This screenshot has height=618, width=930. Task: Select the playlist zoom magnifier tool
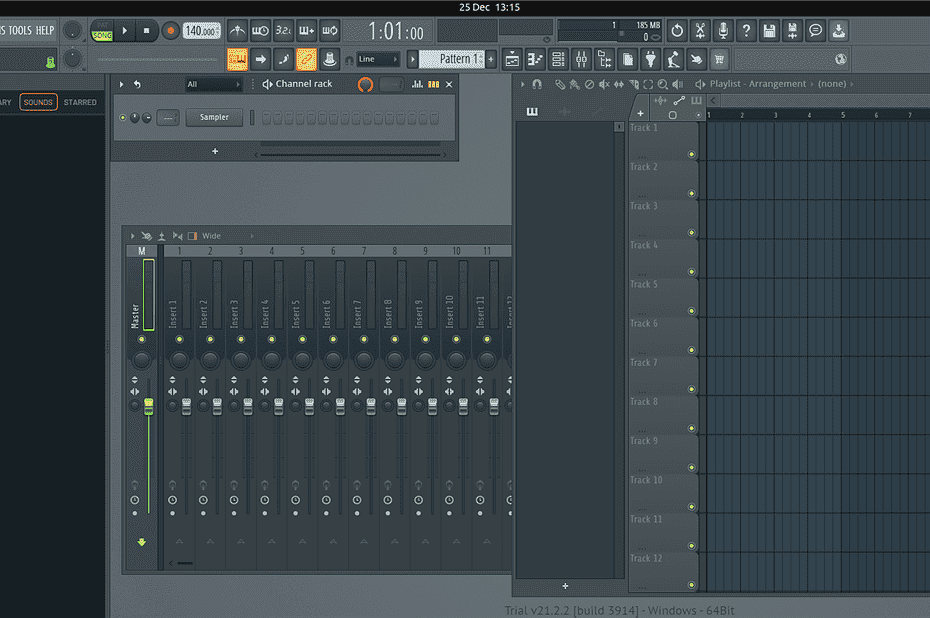tap(663, 84)
